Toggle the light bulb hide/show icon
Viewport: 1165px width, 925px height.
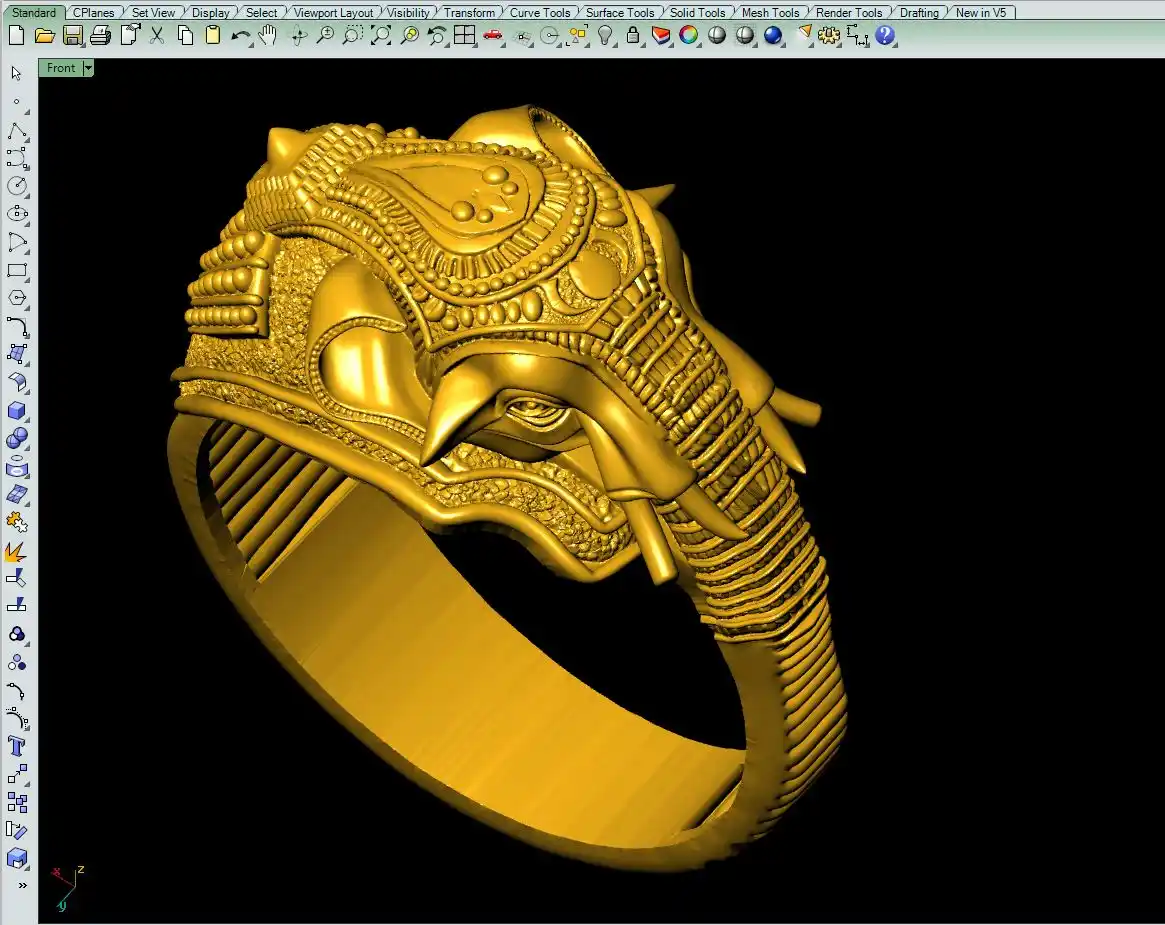coord(605,36)
